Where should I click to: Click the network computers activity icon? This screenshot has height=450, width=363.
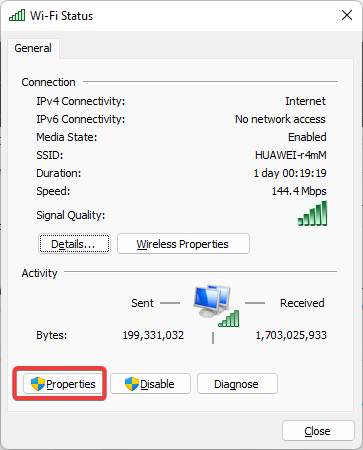click(213, 301)
